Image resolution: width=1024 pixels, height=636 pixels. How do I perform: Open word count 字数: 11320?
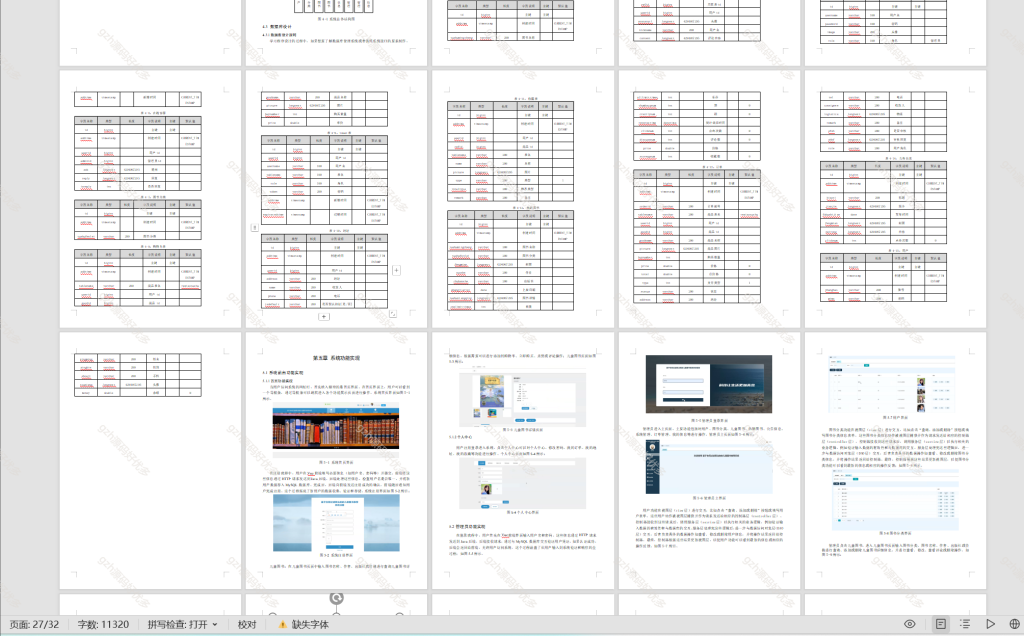point(103,624)
